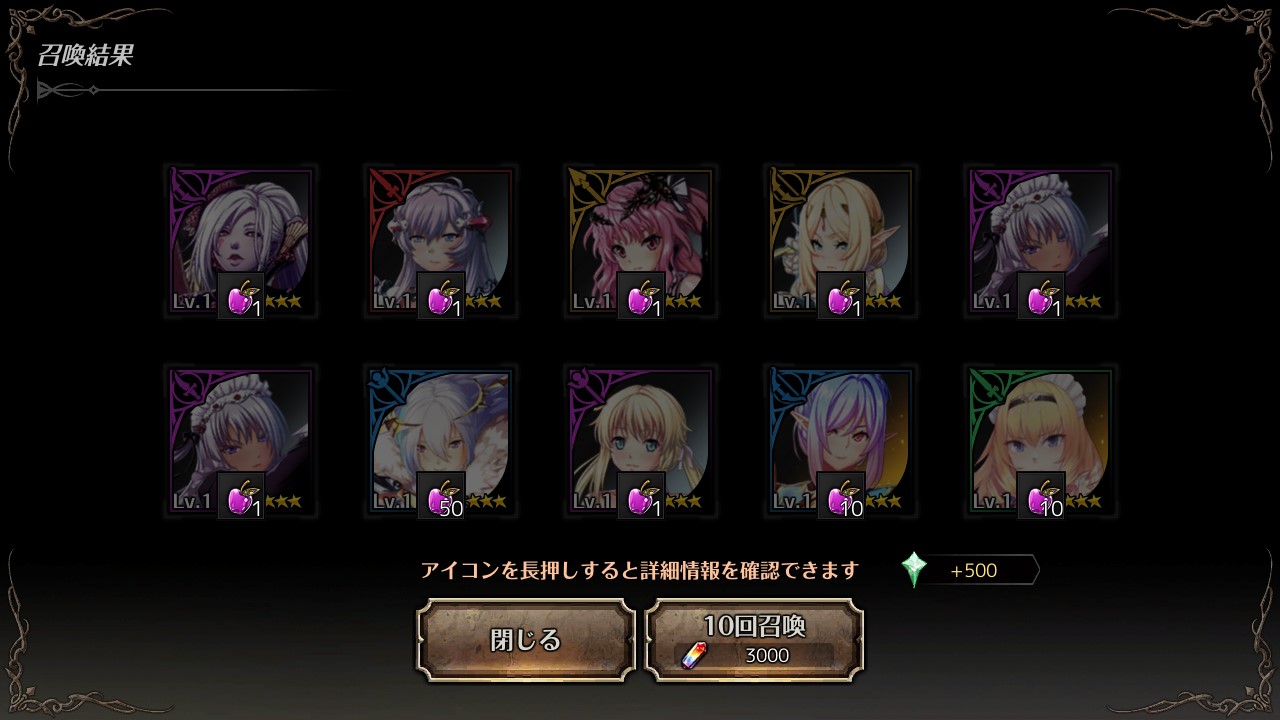Screen dimensions: 1280x720
Task: Select the blonde elf card in top row
Action: tap(840, 242)
